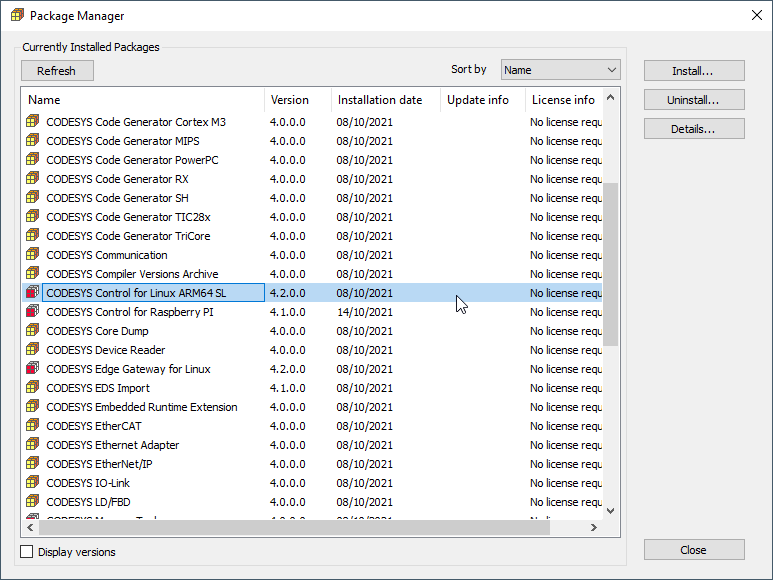The height and width of the screenshot is (580, 773).
Task: Click the Package Manager title bar icon
Action: coord(17,16)
